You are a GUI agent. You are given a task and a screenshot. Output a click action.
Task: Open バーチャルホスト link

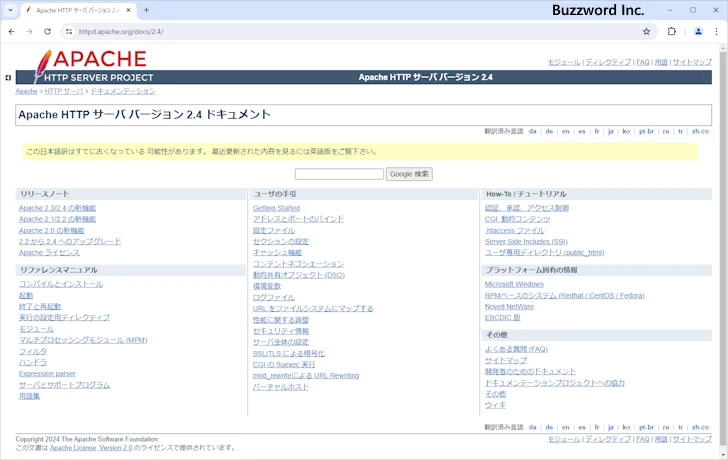280,387
